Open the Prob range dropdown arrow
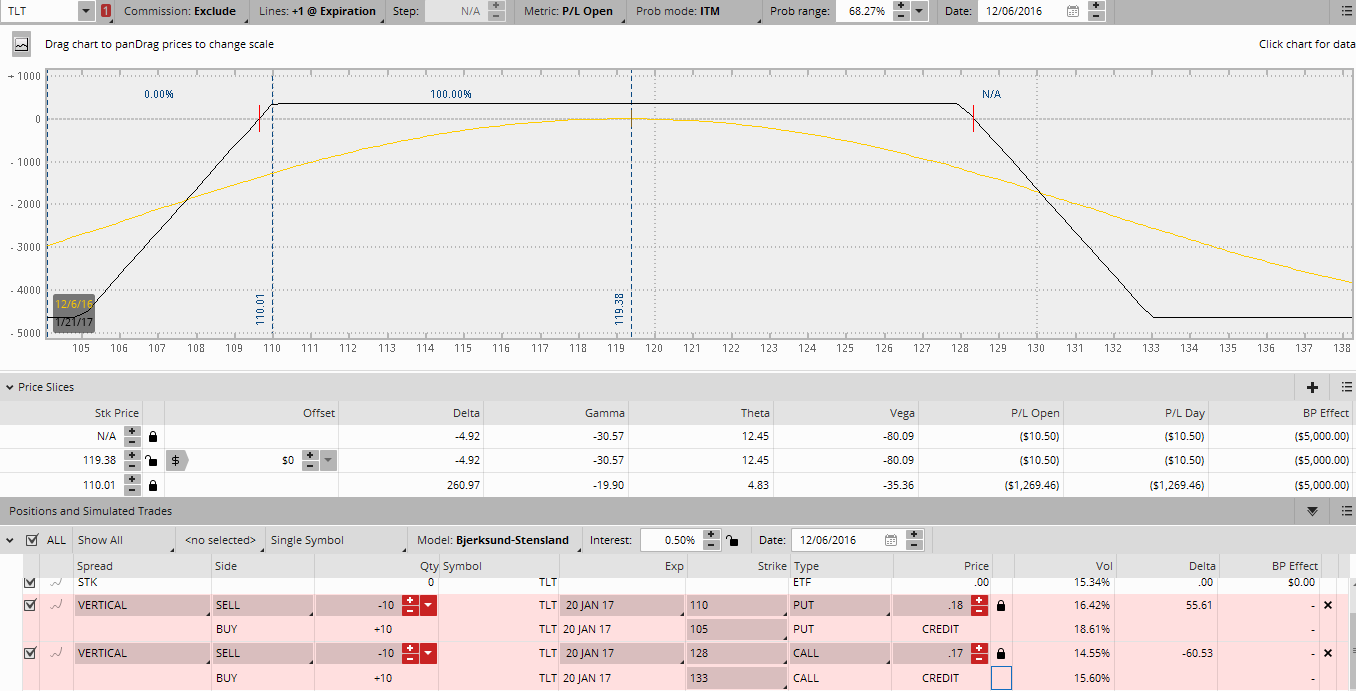Viewport: 1356px width, 691px height. click(x=919, y=11)
